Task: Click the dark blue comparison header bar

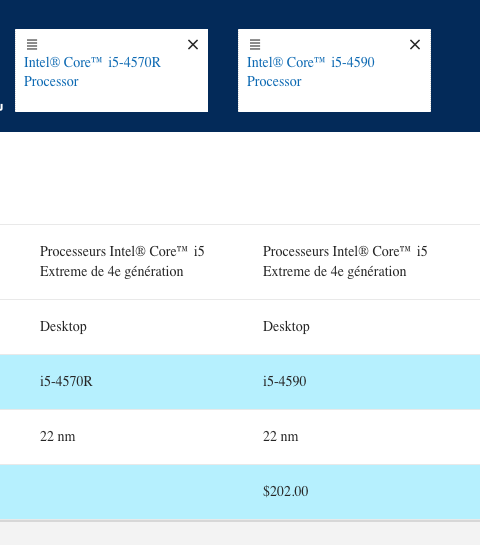Action: coord(240,14)
